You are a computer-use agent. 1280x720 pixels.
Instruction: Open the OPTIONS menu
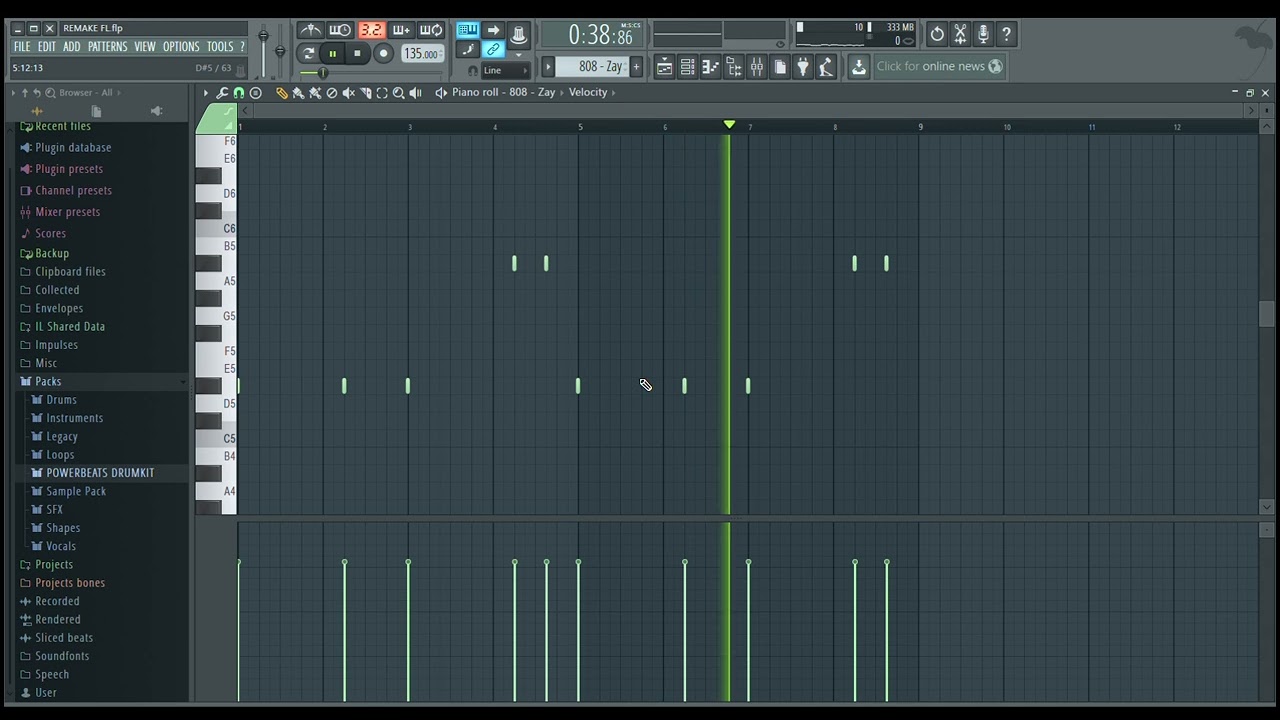coord(181,47)
